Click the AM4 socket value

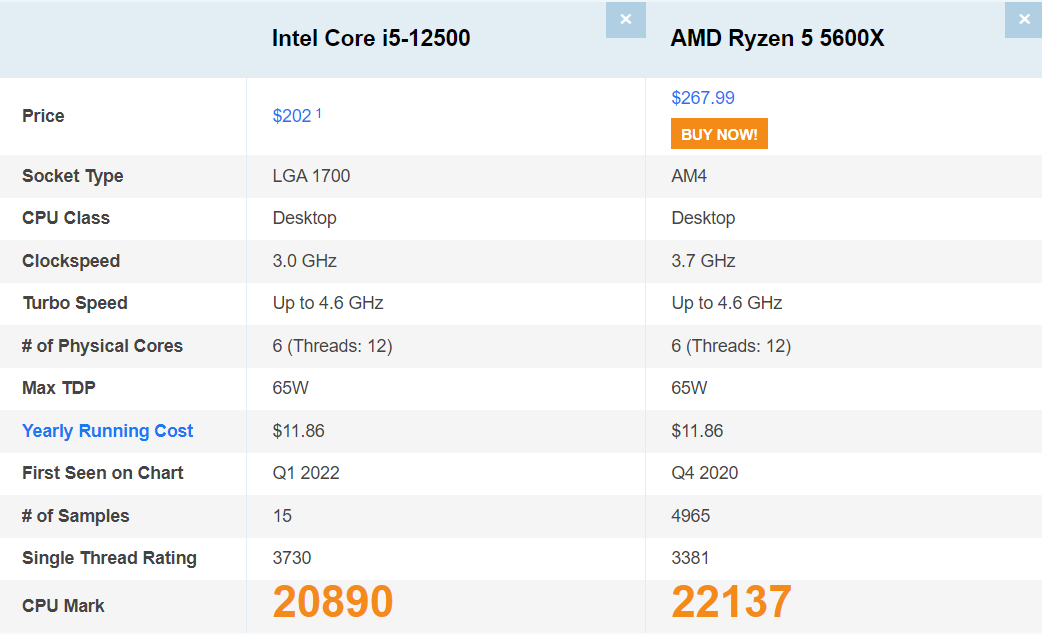point(689,176)
